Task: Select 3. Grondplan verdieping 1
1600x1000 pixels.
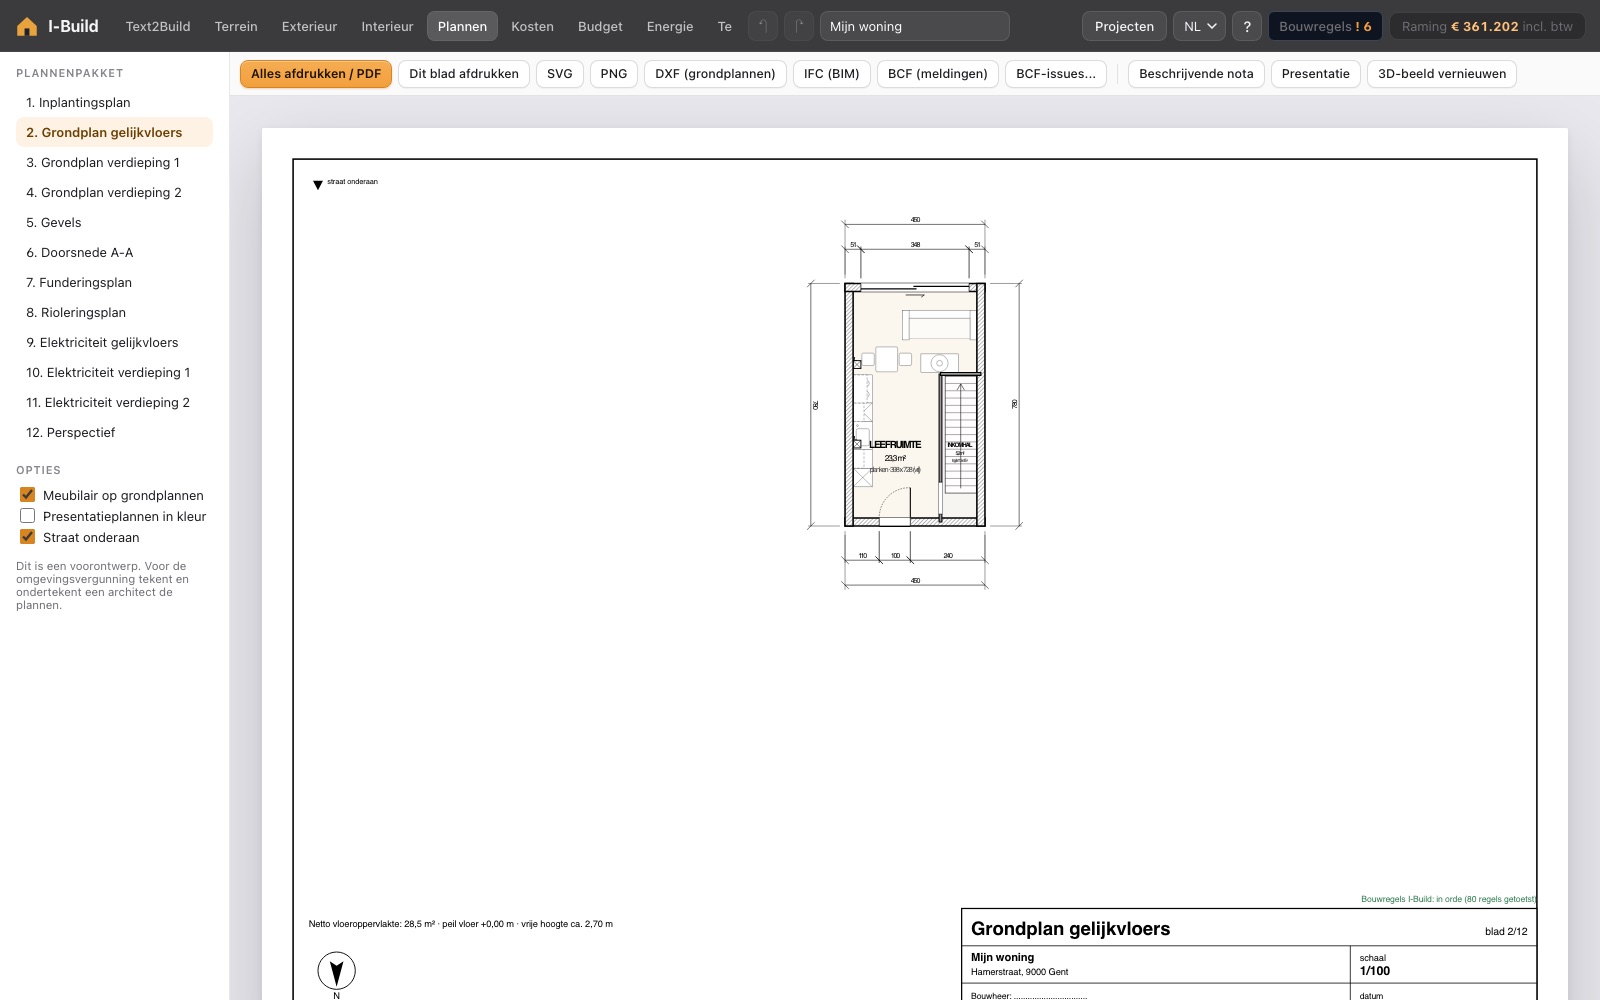Action: (x=114, y=162)
